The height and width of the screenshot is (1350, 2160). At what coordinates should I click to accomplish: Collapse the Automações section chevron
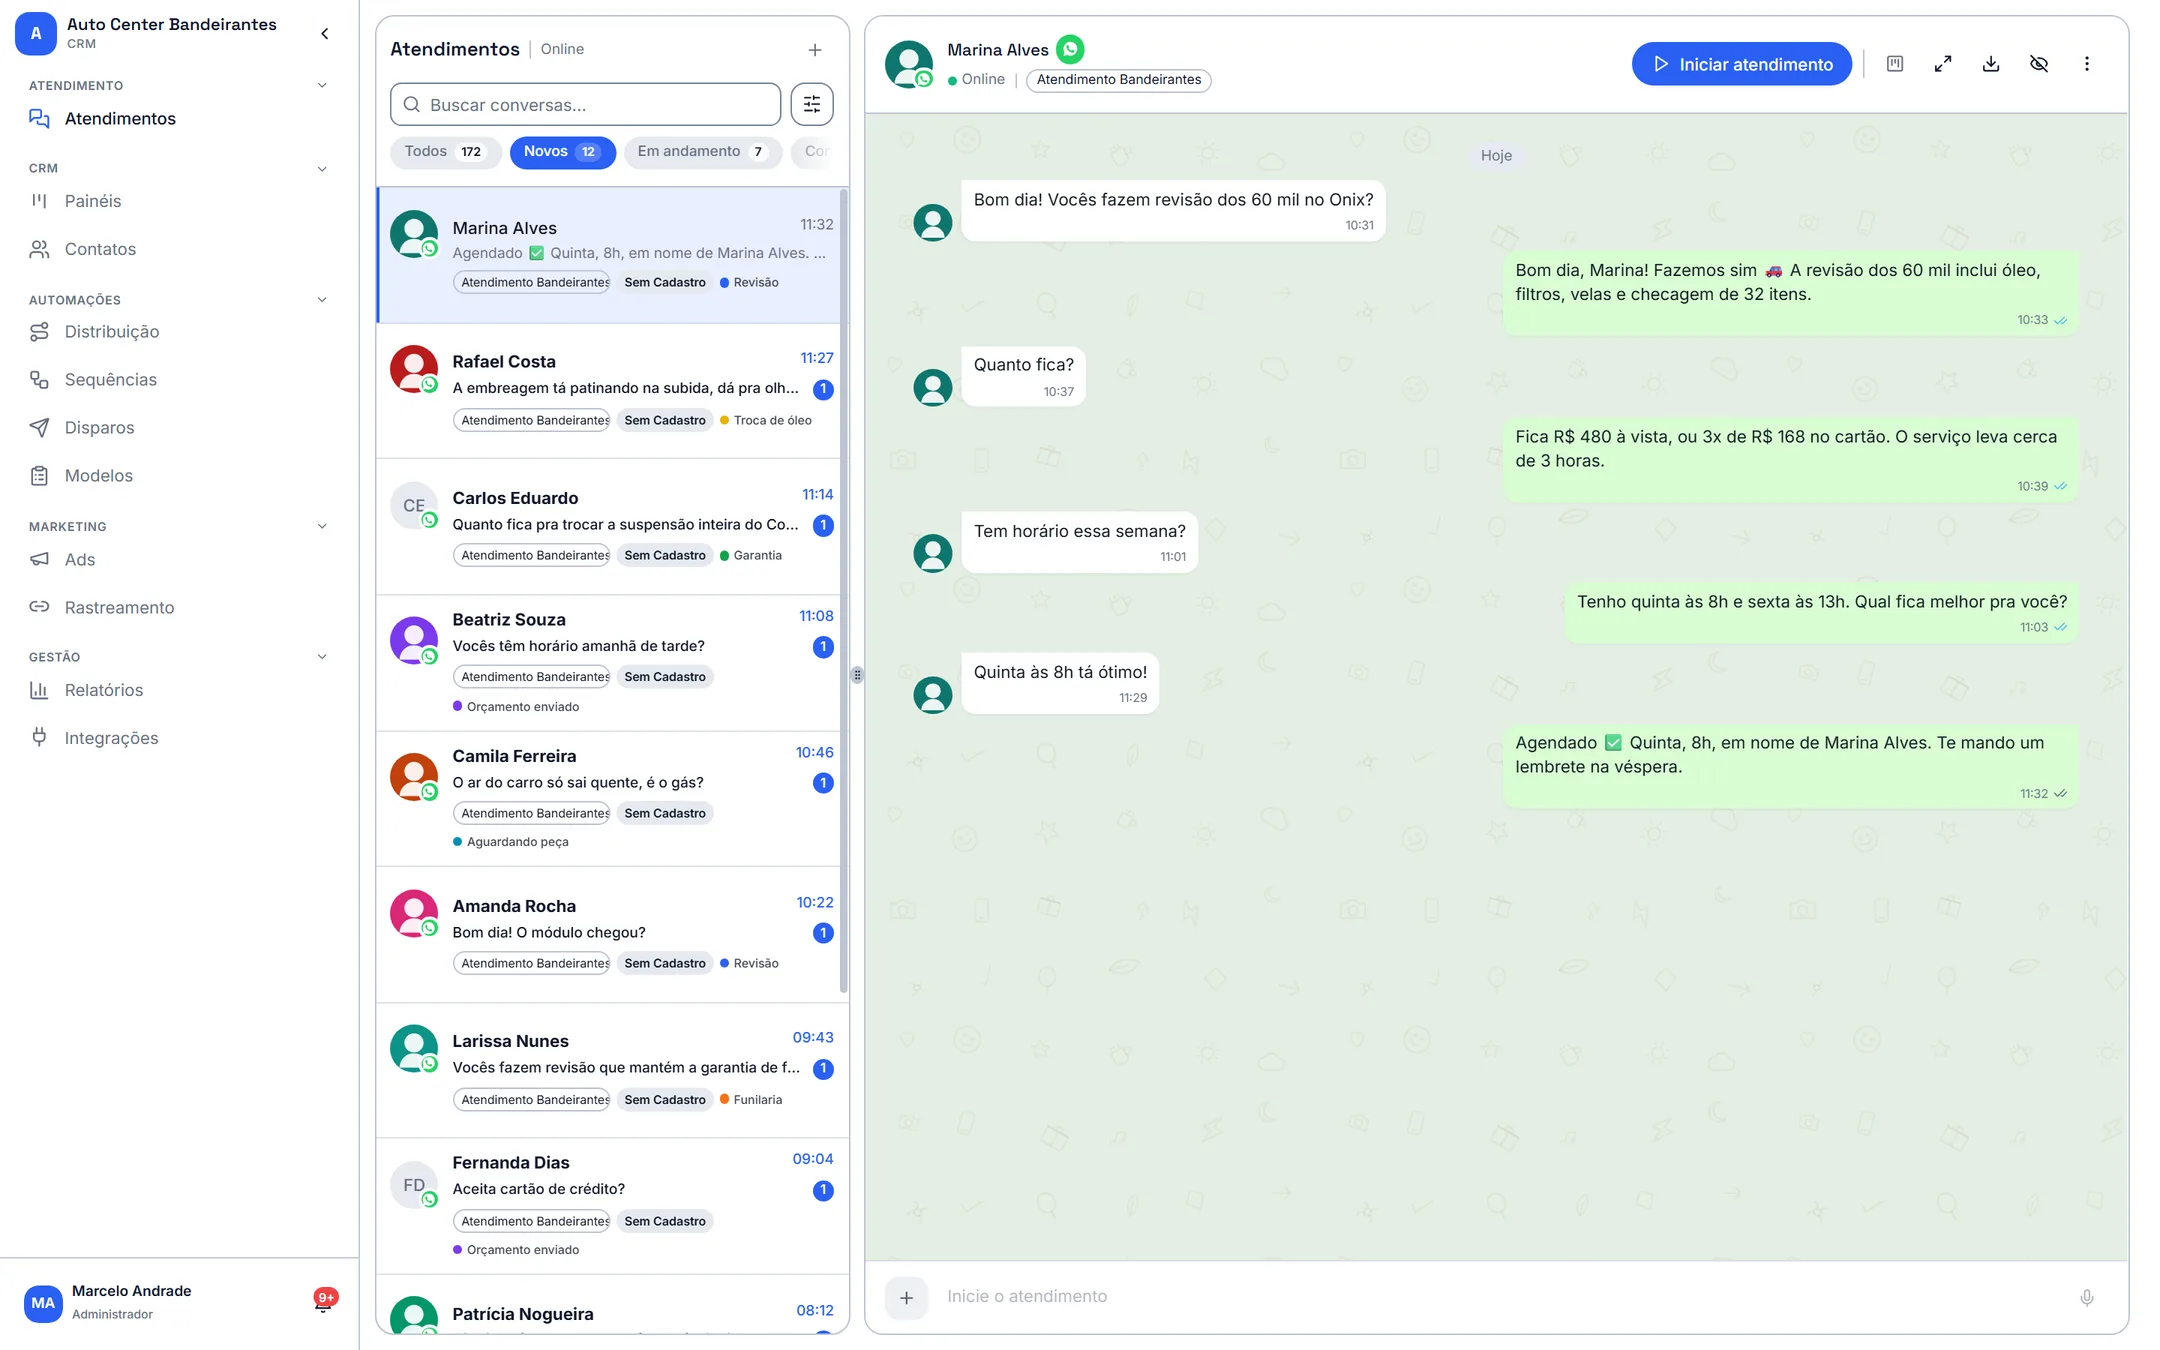[322, 300]
